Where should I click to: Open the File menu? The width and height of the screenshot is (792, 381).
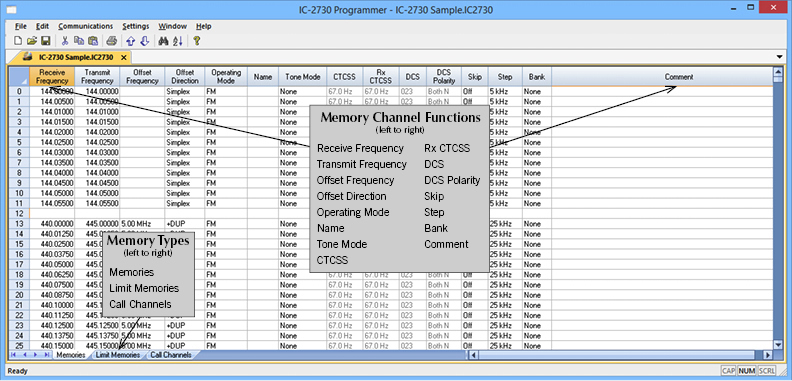click(x=21, y=26)
